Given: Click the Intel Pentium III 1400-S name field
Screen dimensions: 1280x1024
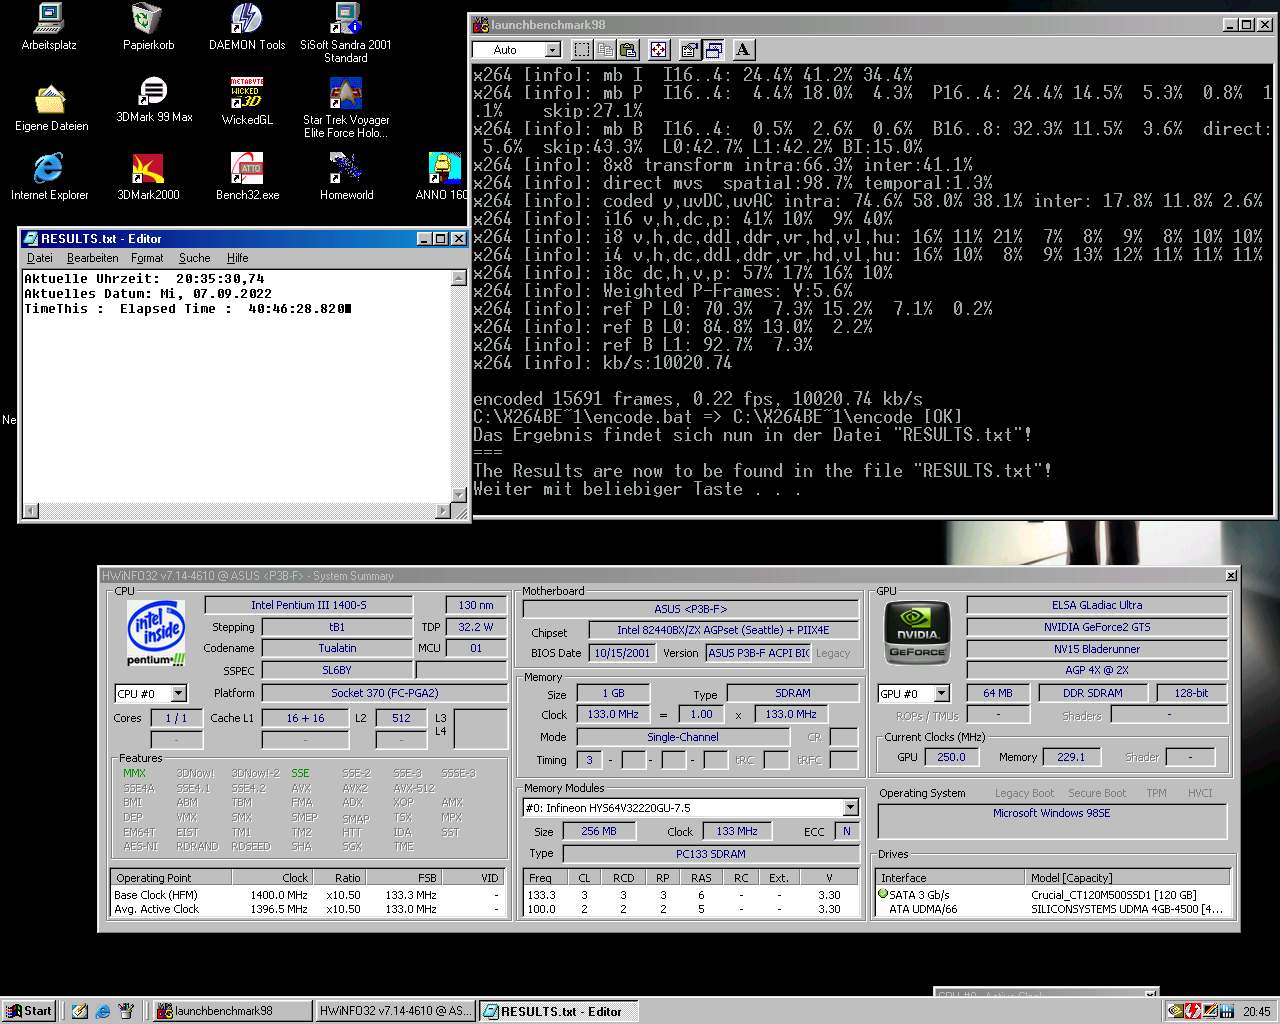Looking at the screenshot, I should (308, 605).
